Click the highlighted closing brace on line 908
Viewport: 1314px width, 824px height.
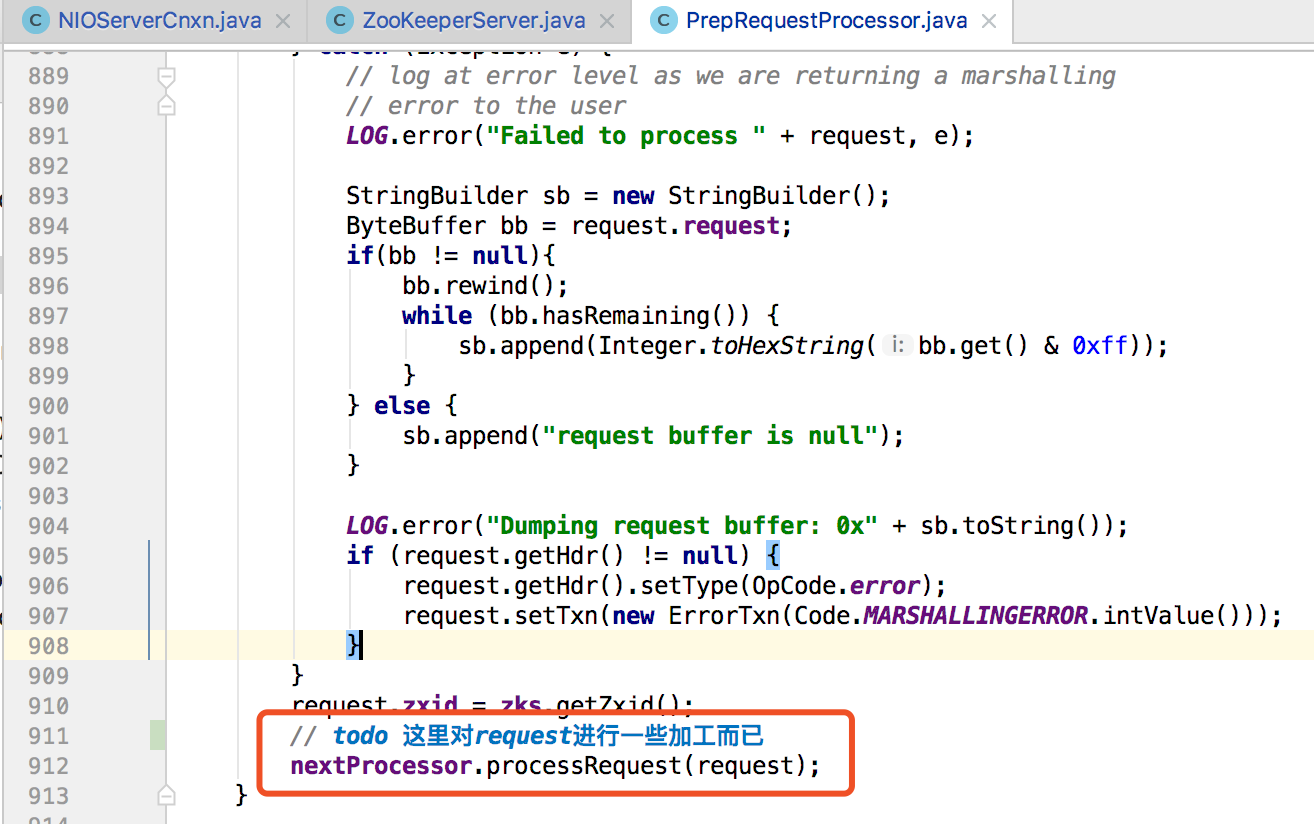click(x=353, y=646)
